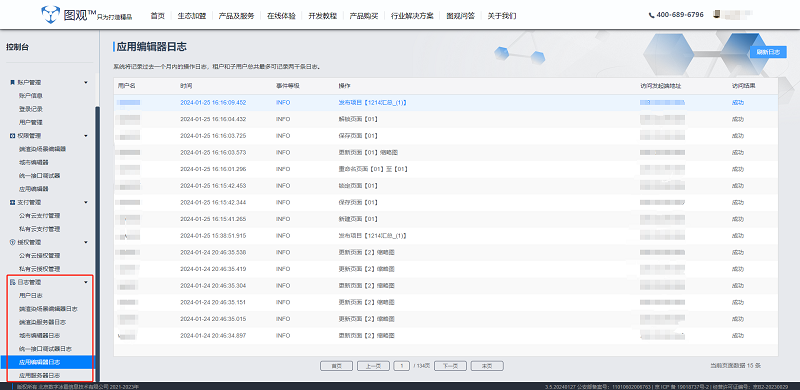Click the 支付管理 section icon
Image resolution: width=800 pixels, height=390 pixels.
(x=13, y=203)
